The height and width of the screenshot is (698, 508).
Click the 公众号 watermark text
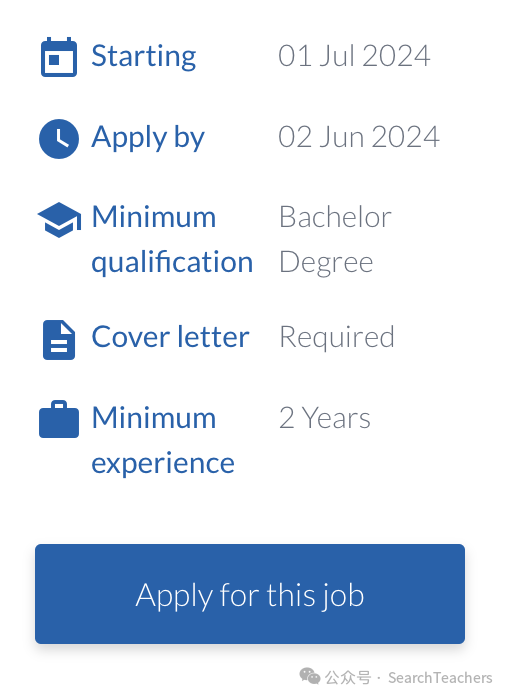[348, 678]
